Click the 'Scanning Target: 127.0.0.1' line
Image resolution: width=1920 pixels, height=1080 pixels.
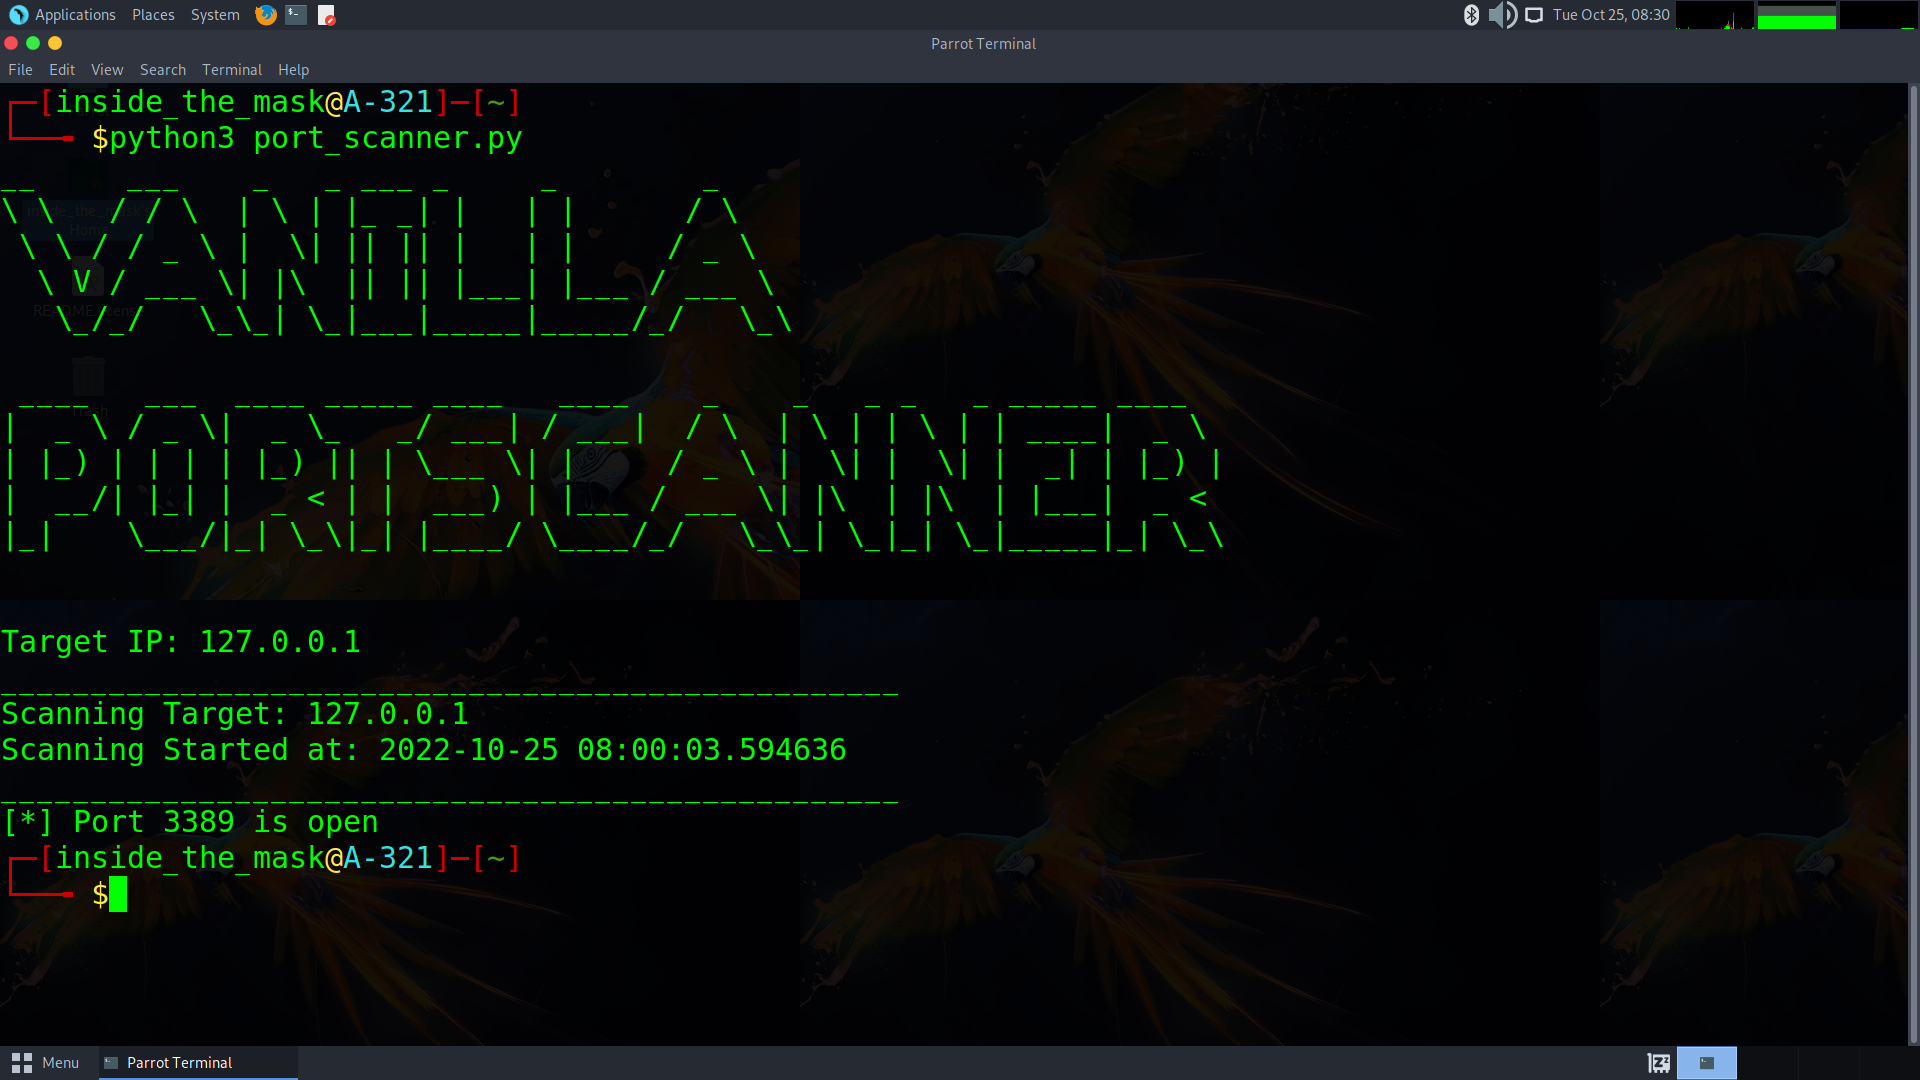pyautogui.click(x=235, y=714)
